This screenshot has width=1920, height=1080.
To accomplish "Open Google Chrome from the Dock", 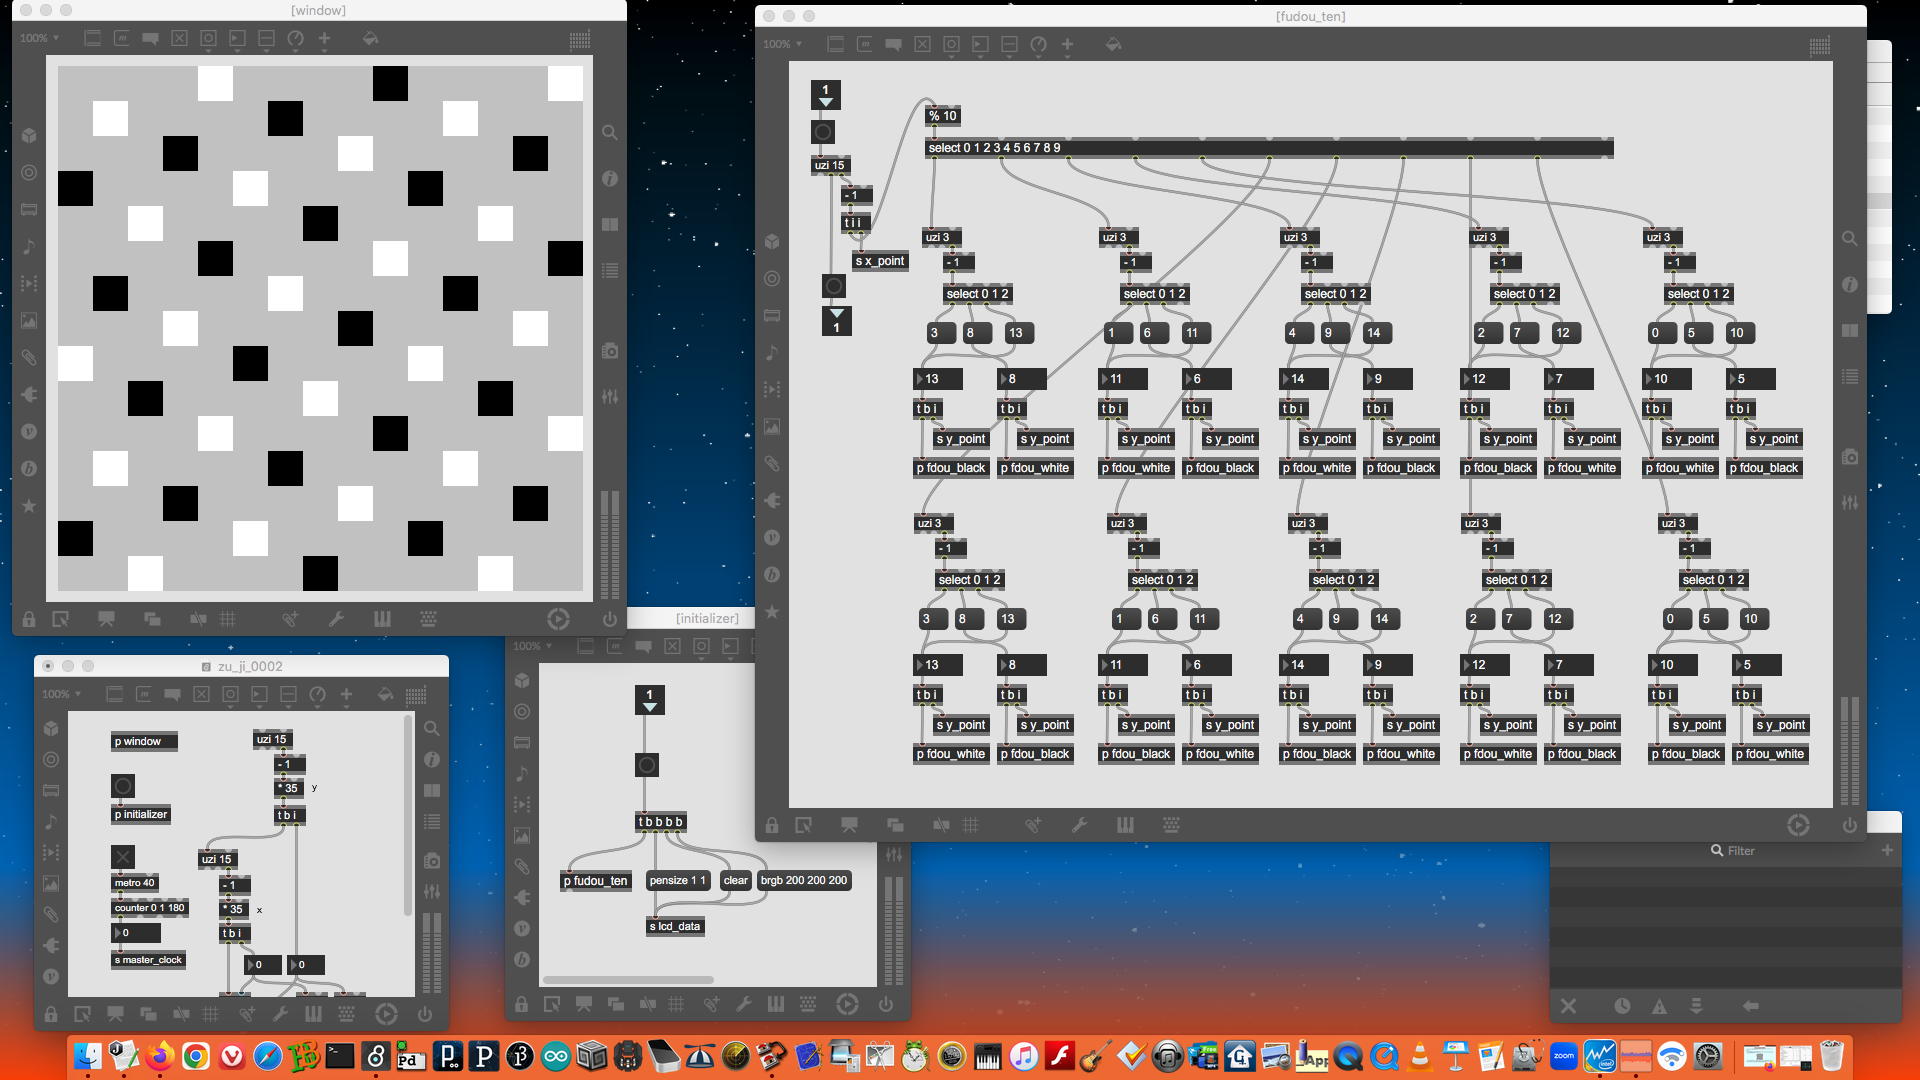I will coord(196,1056).
